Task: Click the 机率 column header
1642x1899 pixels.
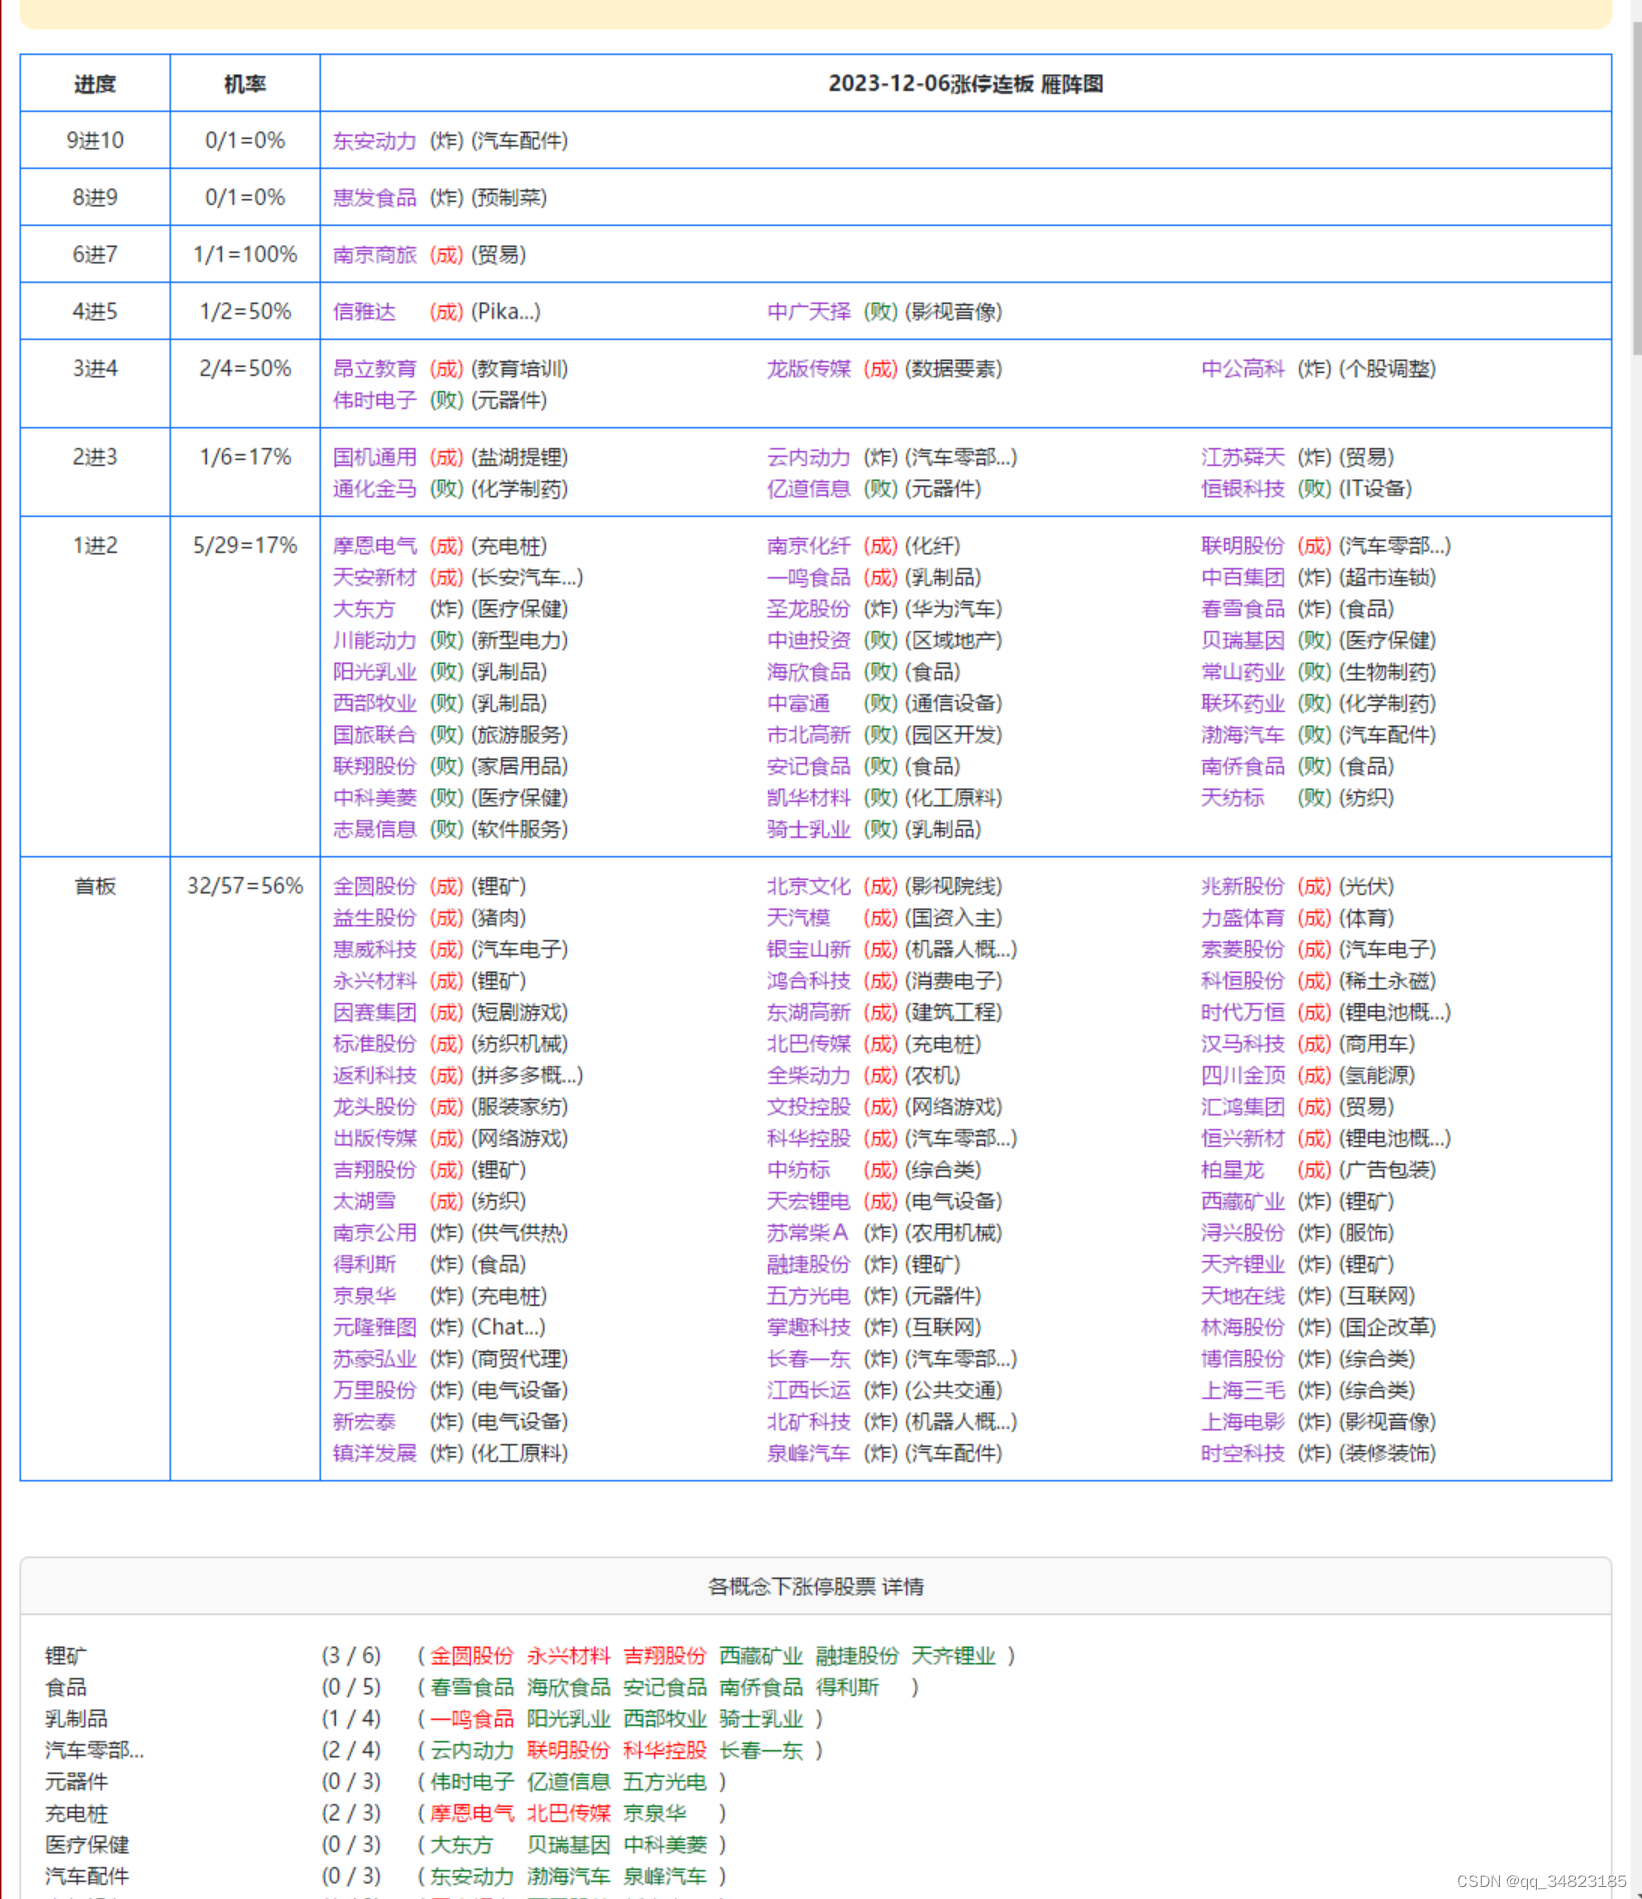Action: pyautogui.click(x=245, y=84)
